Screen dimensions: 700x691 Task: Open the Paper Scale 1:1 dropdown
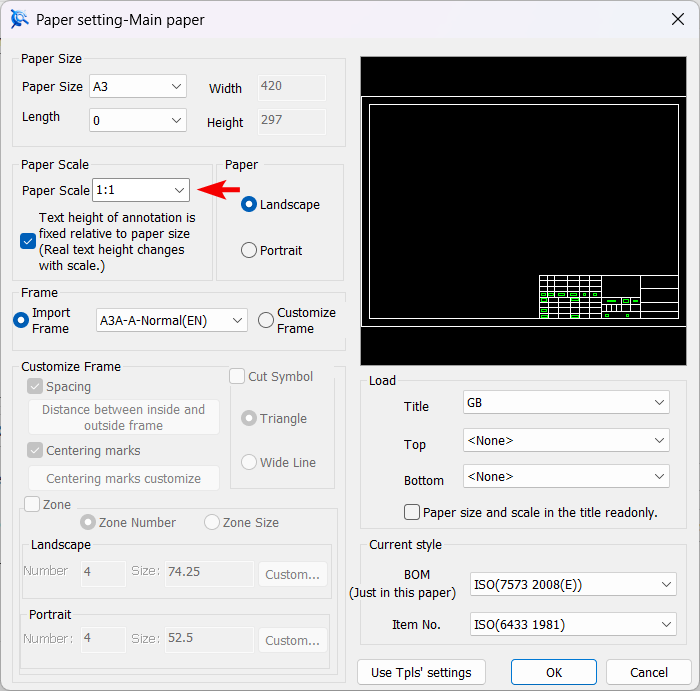[141, 190]
